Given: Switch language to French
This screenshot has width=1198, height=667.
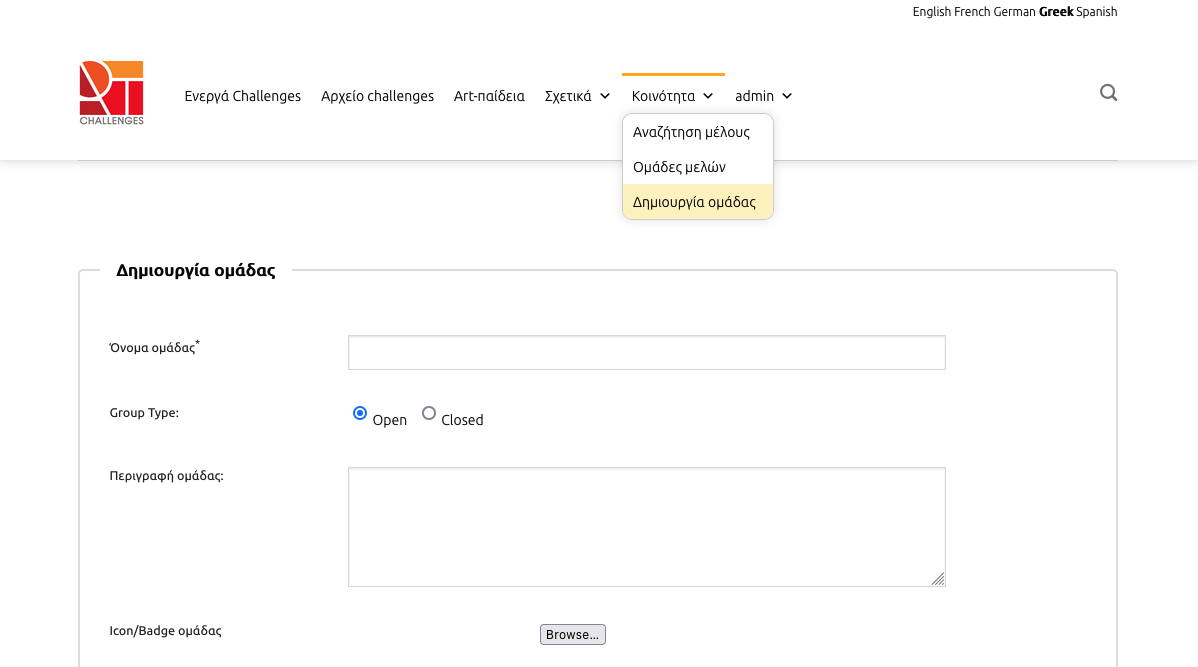Looking at the screenshot, I should tap(972, 12).
